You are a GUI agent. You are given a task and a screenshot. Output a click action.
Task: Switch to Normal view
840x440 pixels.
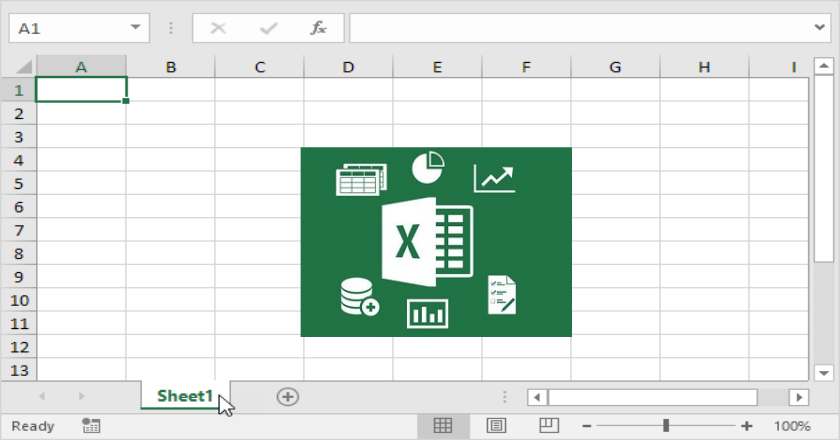pos(443,426)
